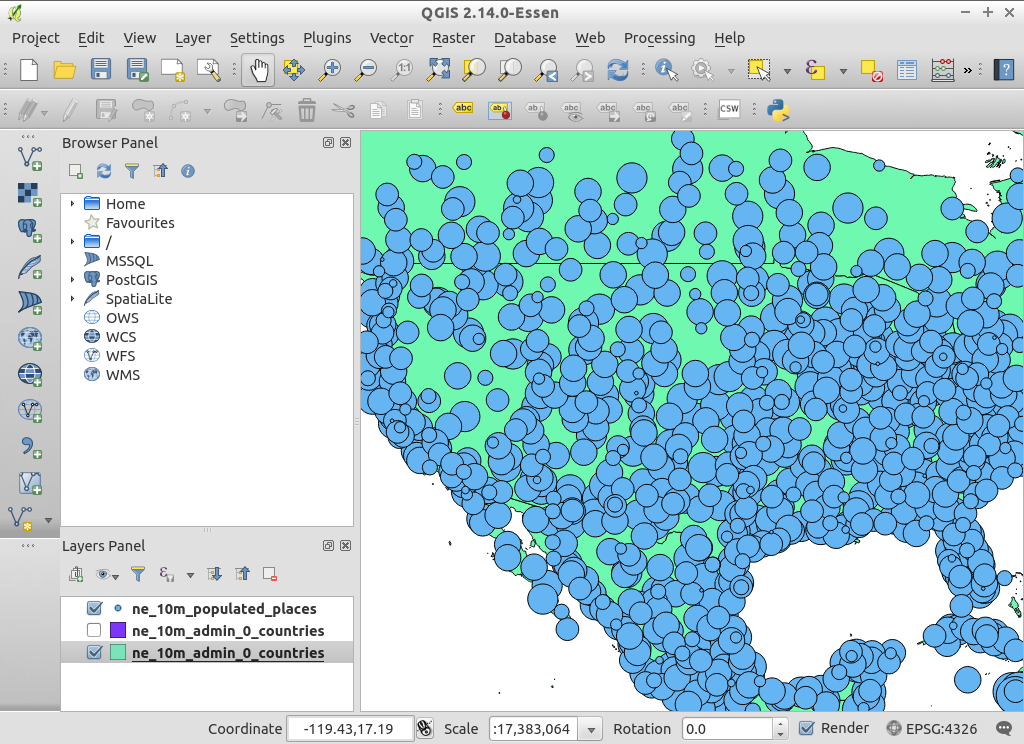Select the MSSQL entry in Browser

(129, 261)
